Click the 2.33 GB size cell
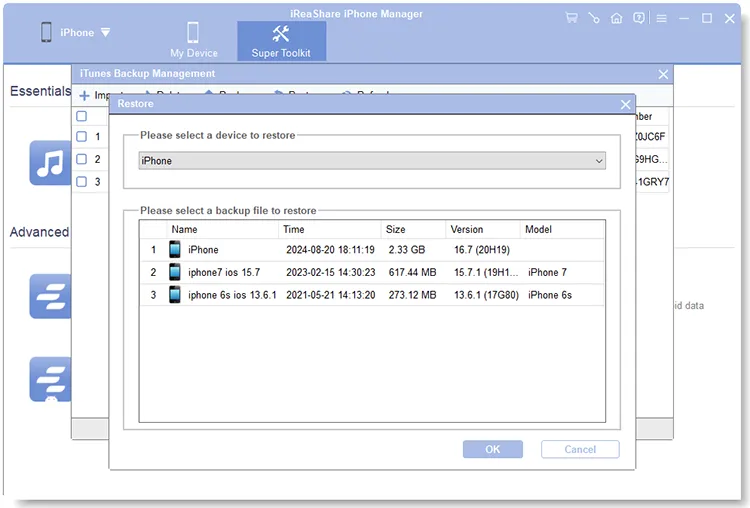The image size is (750, 508). (x=407, y=250)
